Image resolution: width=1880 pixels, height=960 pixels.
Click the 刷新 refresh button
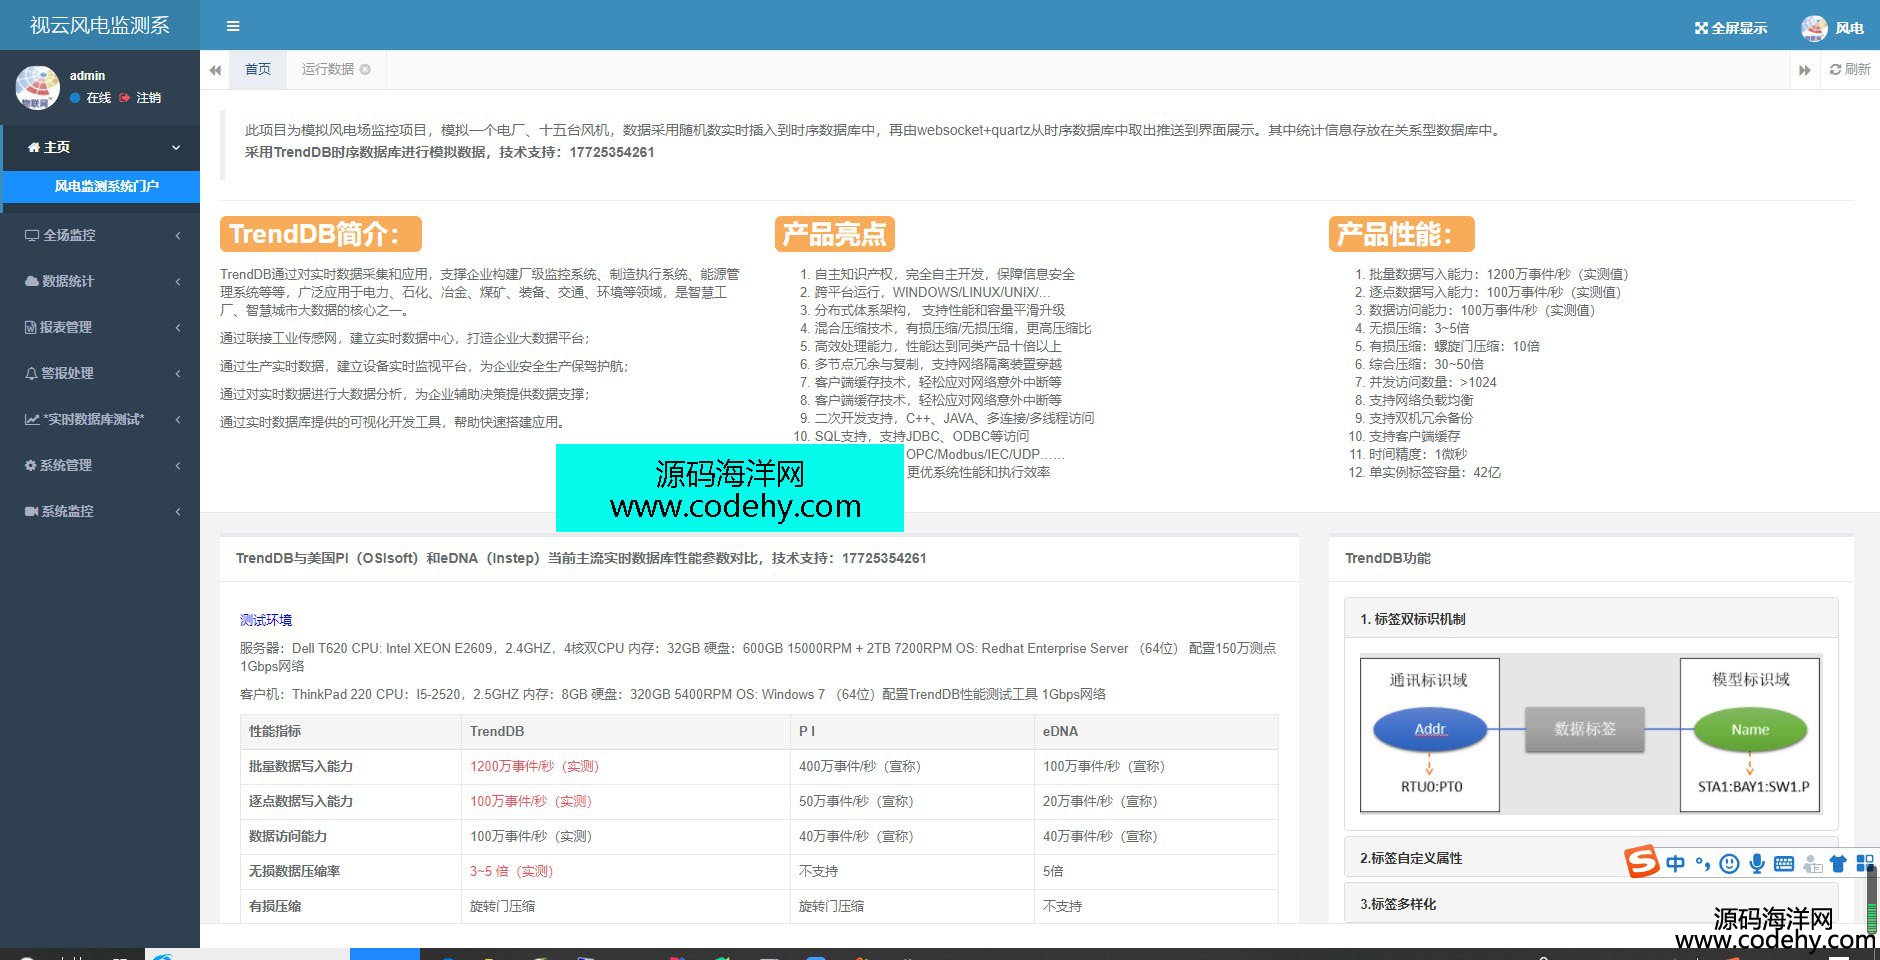(x=1849, y=69)
